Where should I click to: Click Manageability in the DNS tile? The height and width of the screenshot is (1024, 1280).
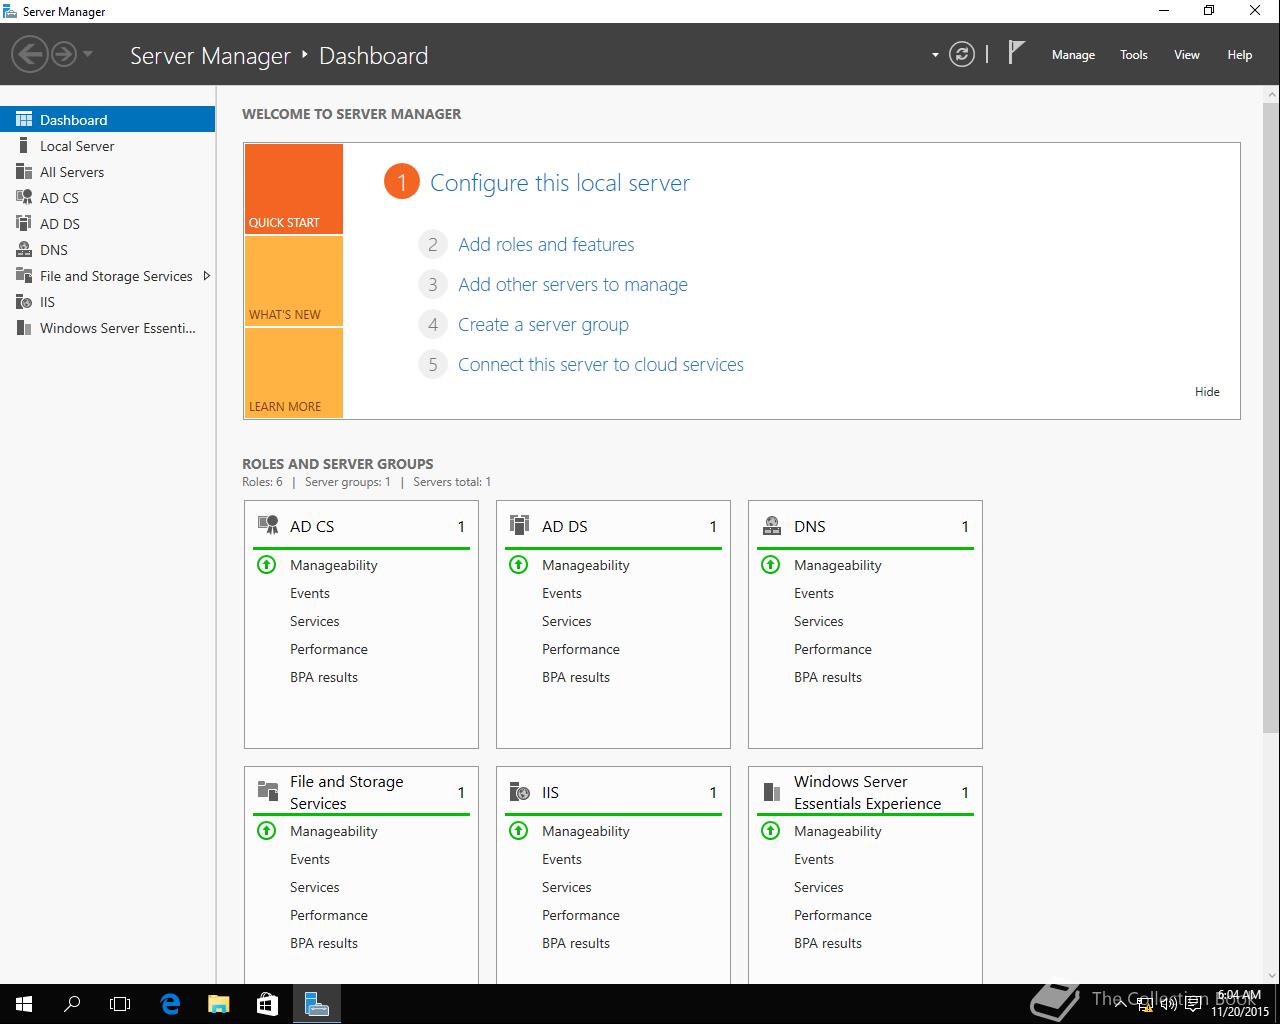click(838, 565)
